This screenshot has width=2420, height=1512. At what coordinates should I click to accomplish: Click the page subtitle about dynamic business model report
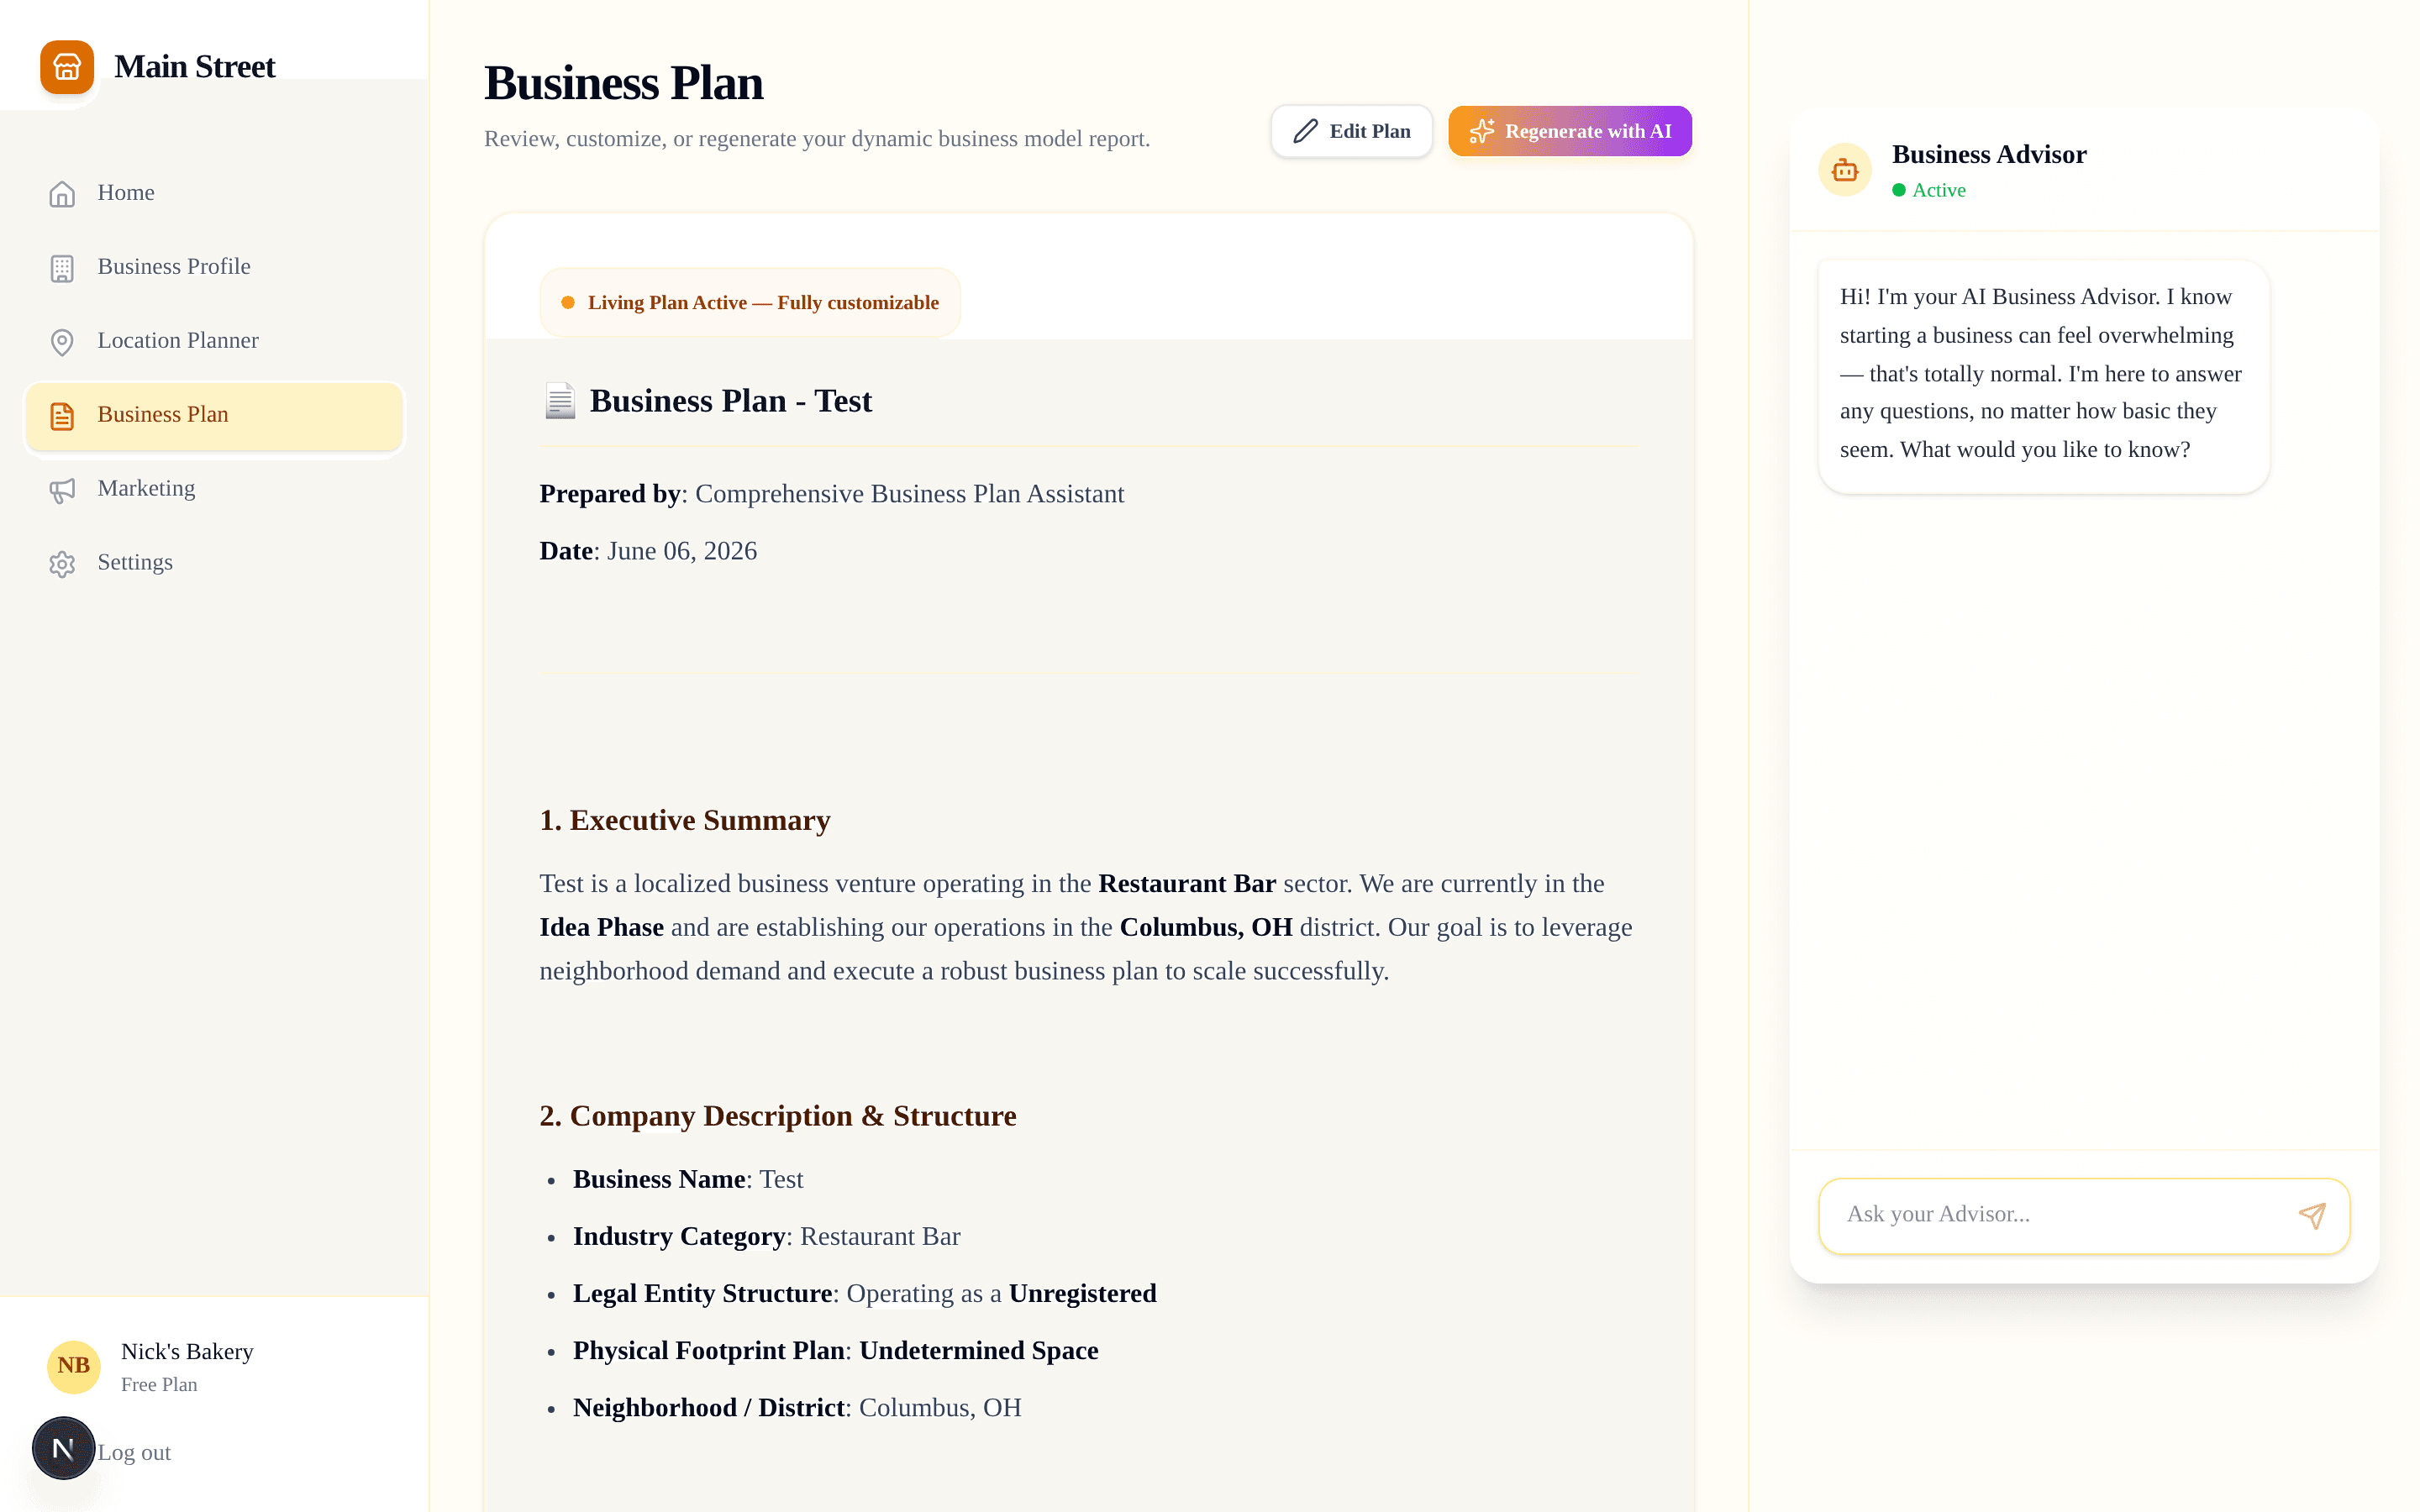point(817,139)
